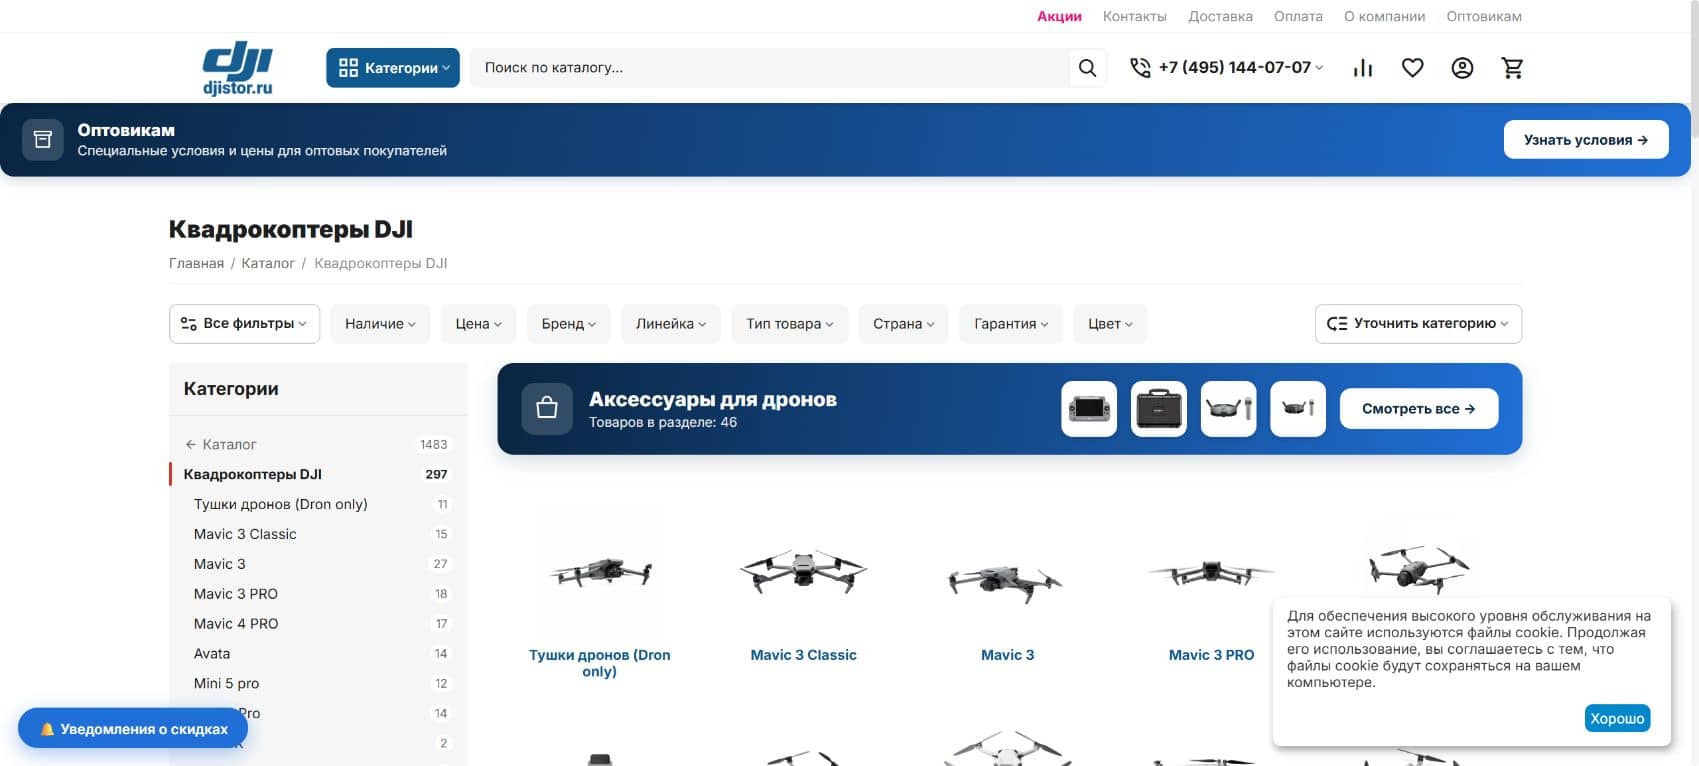1699x766 pixels.
Task: Select Avata in sidebar categories
Action: tap(212, 654)
